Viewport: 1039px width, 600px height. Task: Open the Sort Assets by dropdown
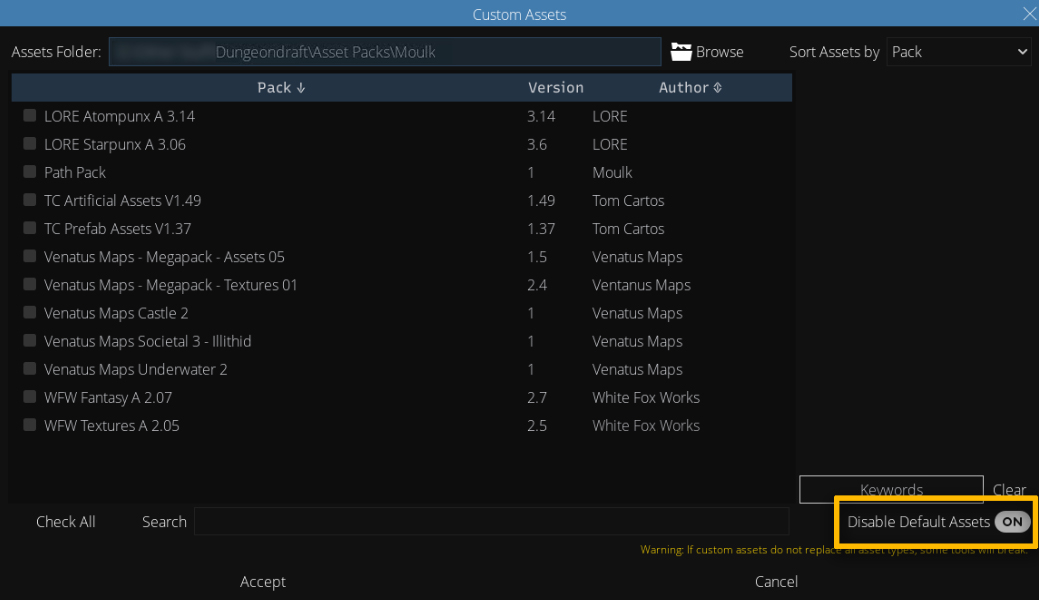coord(958,52)
